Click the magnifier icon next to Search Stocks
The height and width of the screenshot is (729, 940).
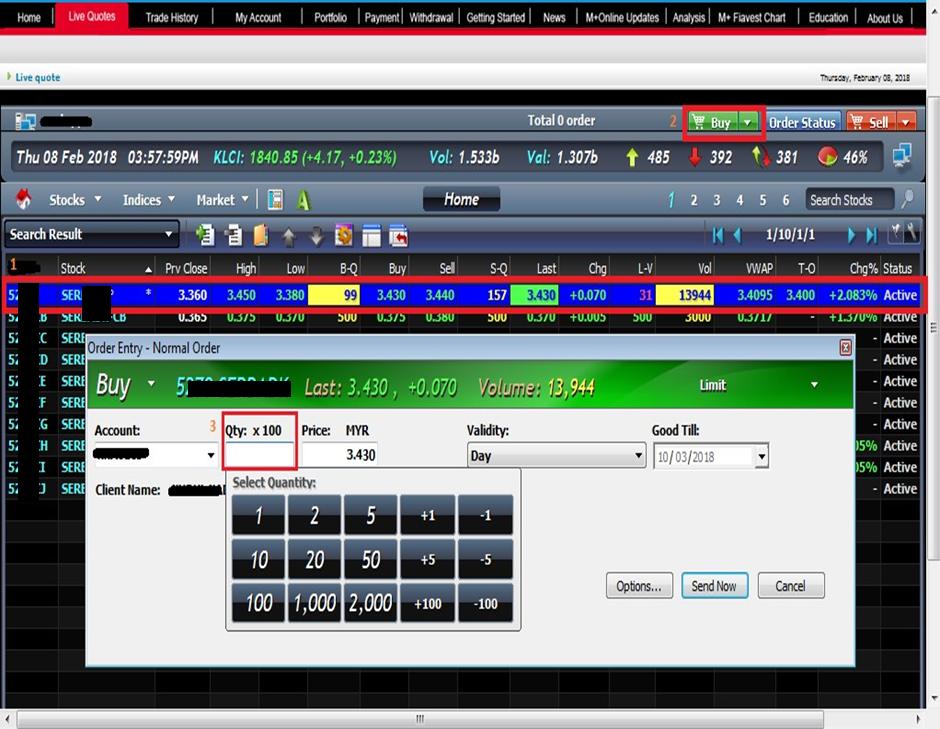(907, 199)
